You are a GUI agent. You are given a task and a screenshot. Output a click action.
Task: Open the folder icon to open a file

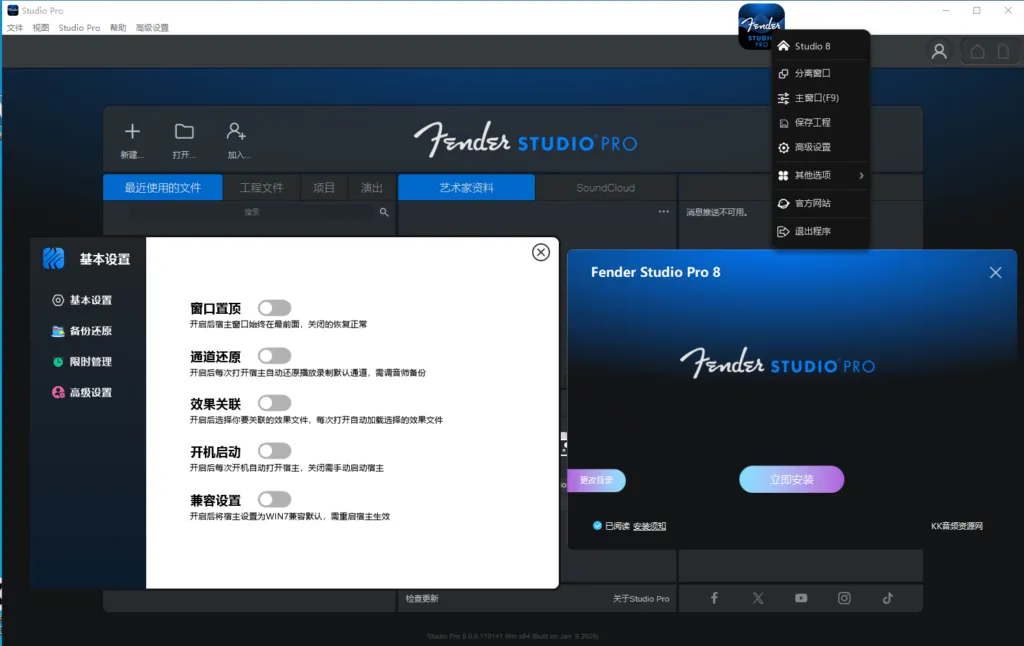coord(184,131)
